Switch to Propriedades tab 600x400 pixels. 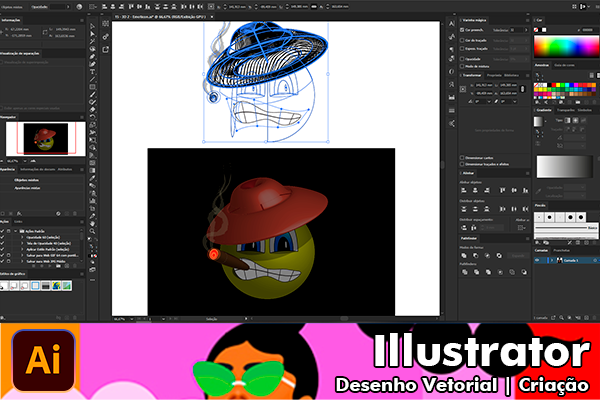click(x=494, y=75)
